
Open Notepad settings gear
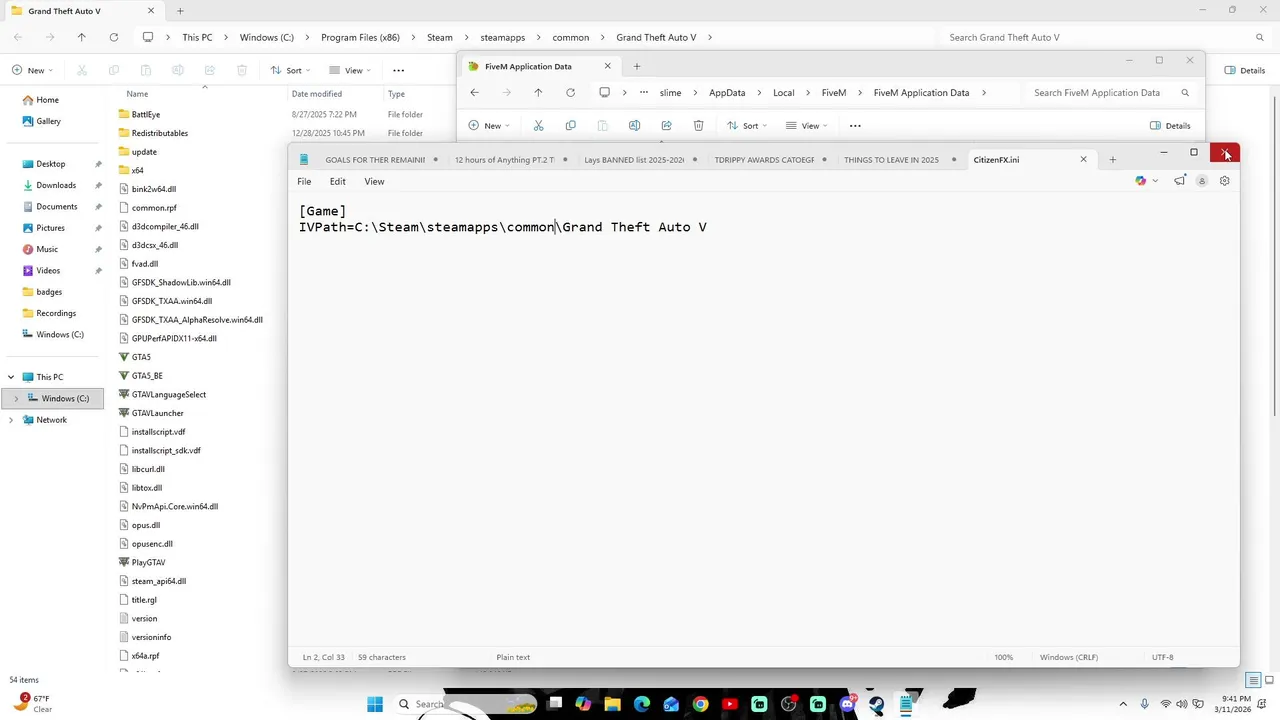[1224, 181]
